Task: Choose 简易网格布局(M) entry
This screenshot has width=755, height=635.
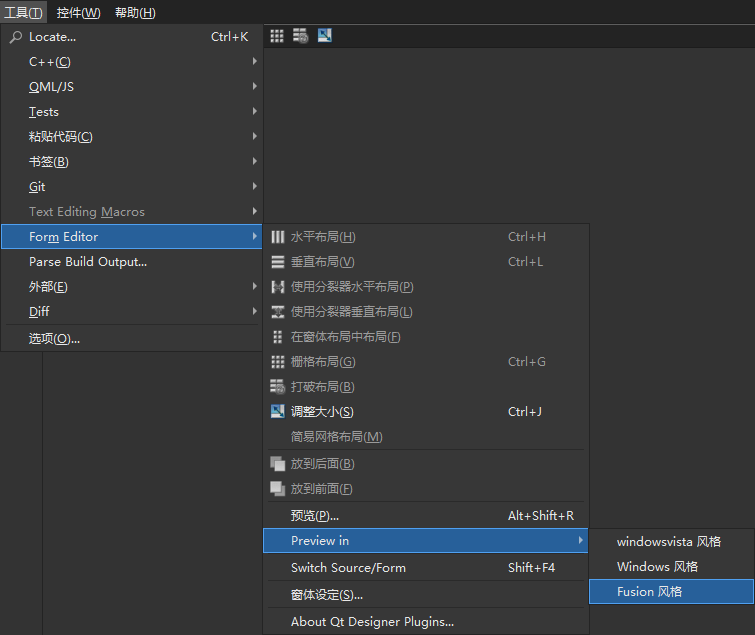Action: click(426, 437)
